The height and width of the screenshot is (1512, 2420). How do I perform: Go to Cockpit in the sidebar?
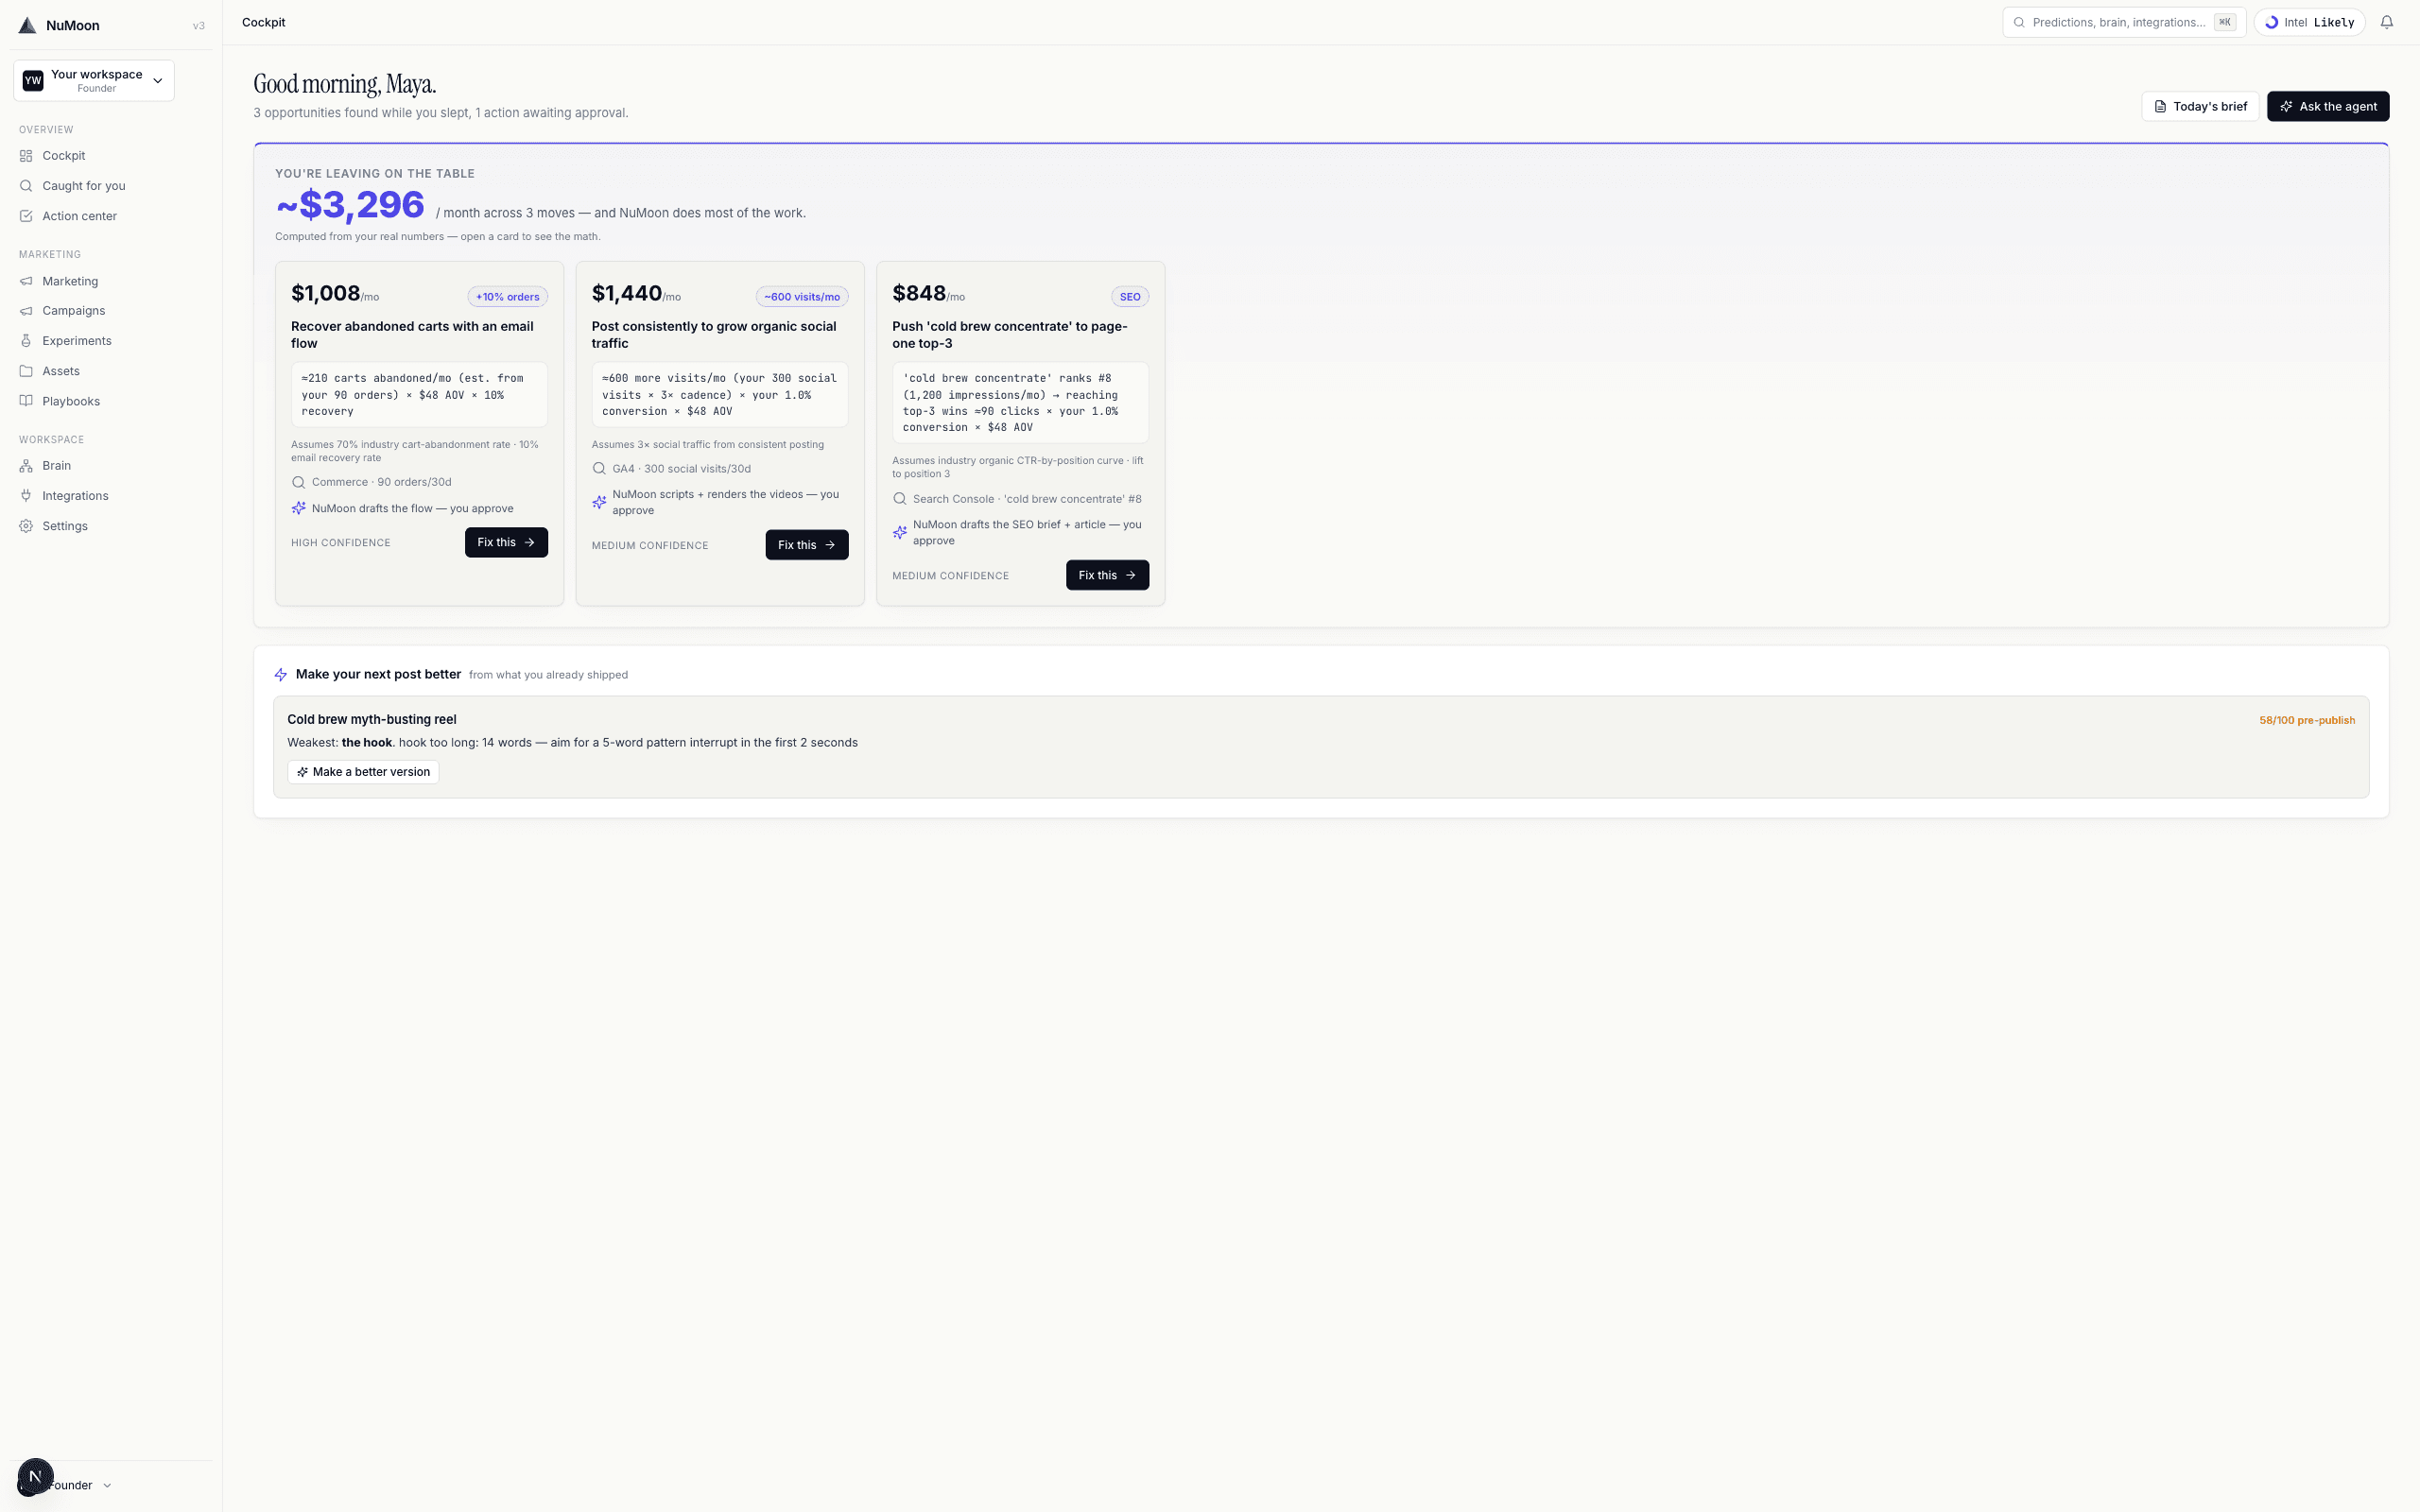click(x=64, y=156)
